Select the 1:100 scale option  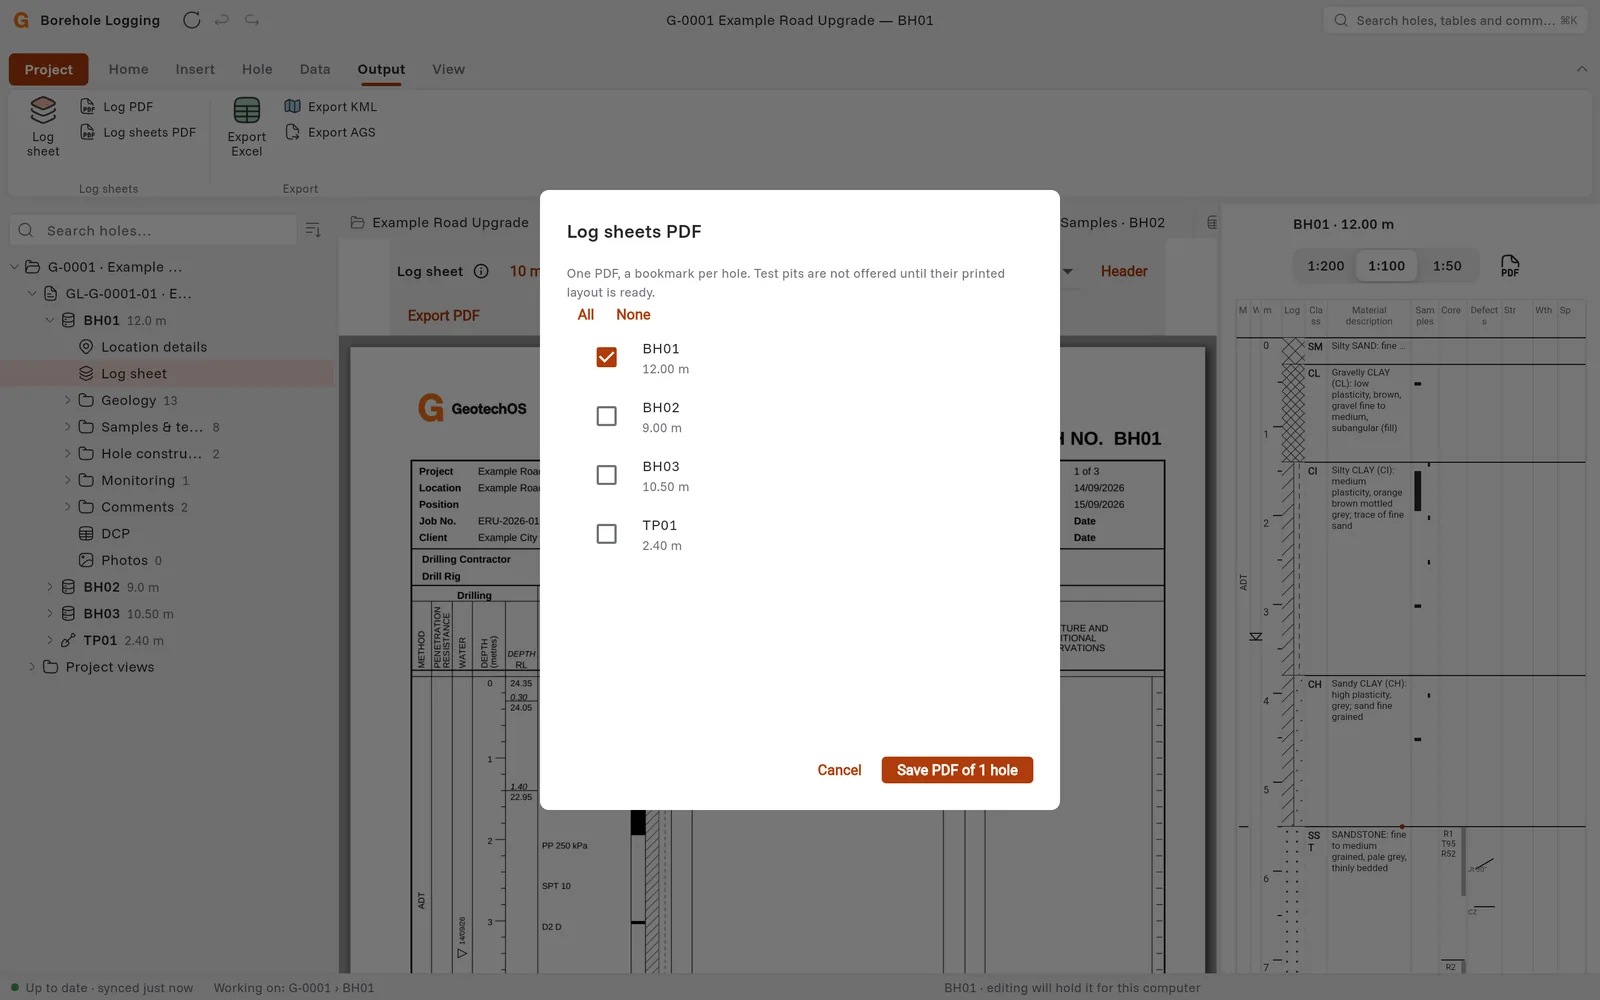[x=1386, y=266]
